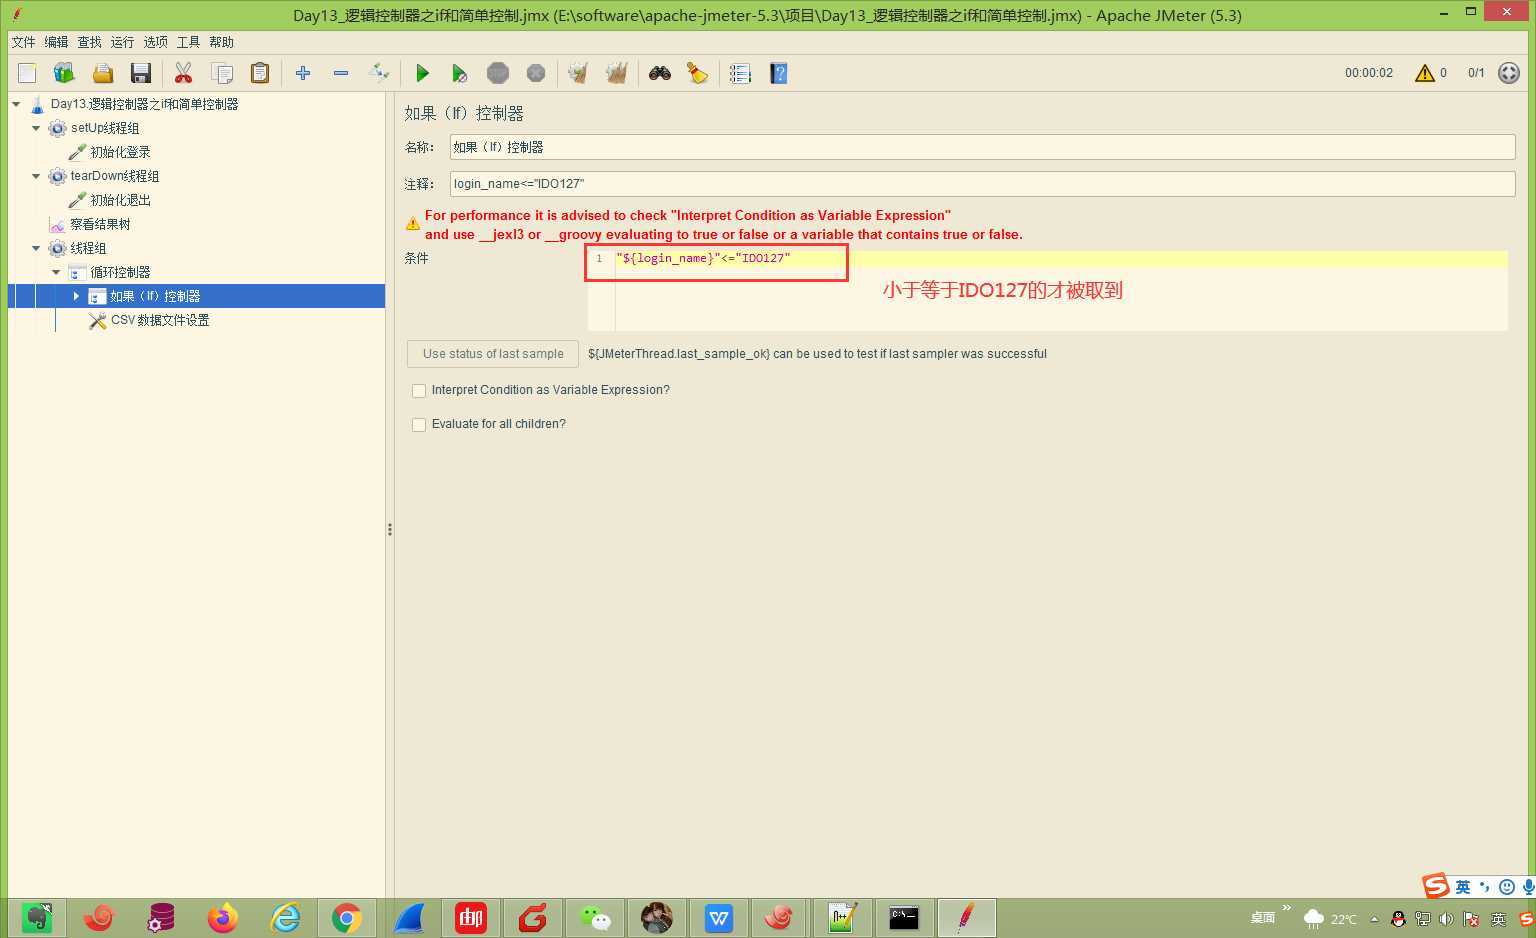Expand all tree nodes with plus icon

[303, 73]
